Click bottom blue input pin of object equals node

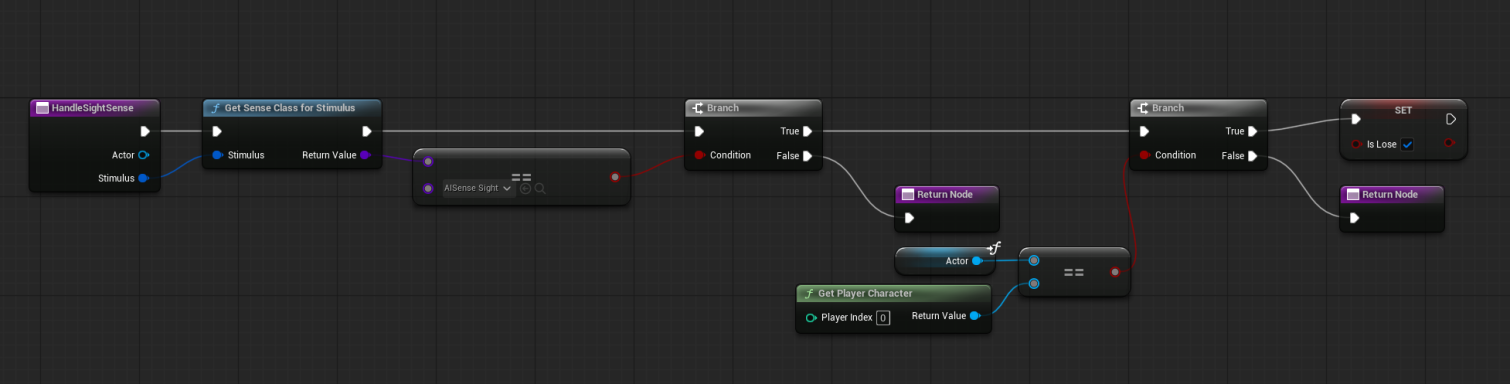click(1033, 283)
